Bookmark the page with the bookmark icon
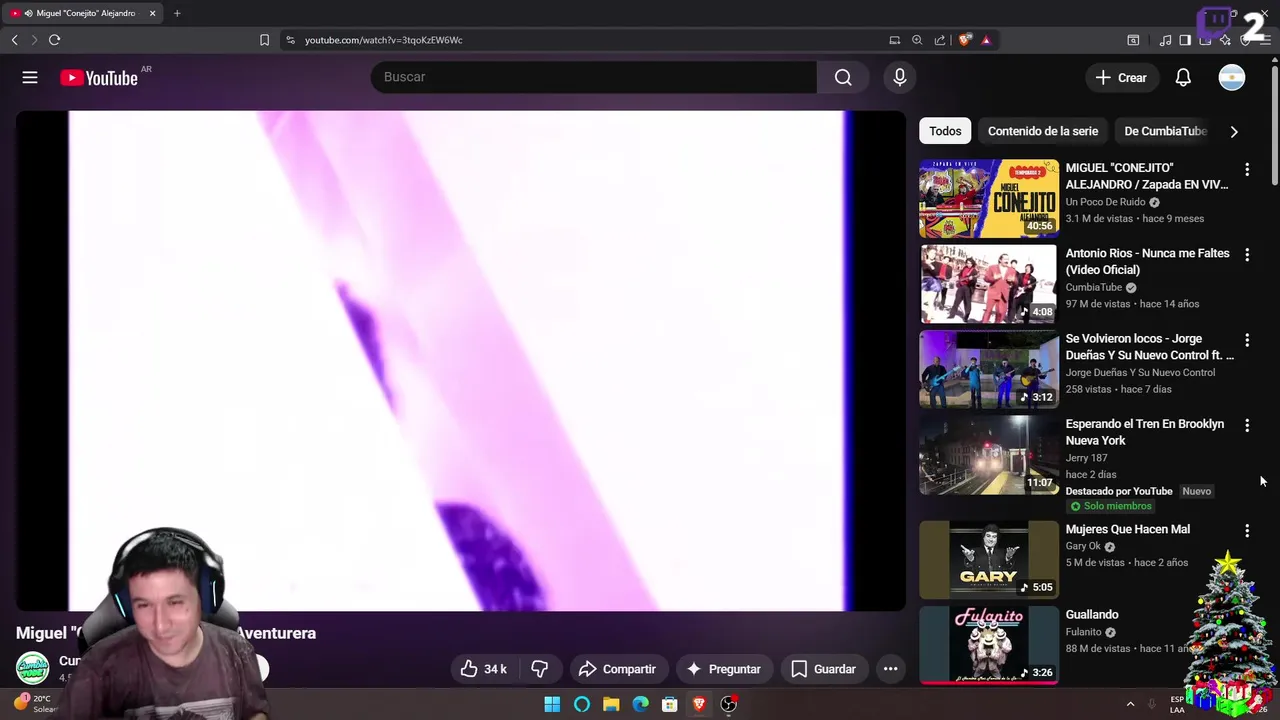This screenshot has width=1280, height=720. (x=264, y=40)
